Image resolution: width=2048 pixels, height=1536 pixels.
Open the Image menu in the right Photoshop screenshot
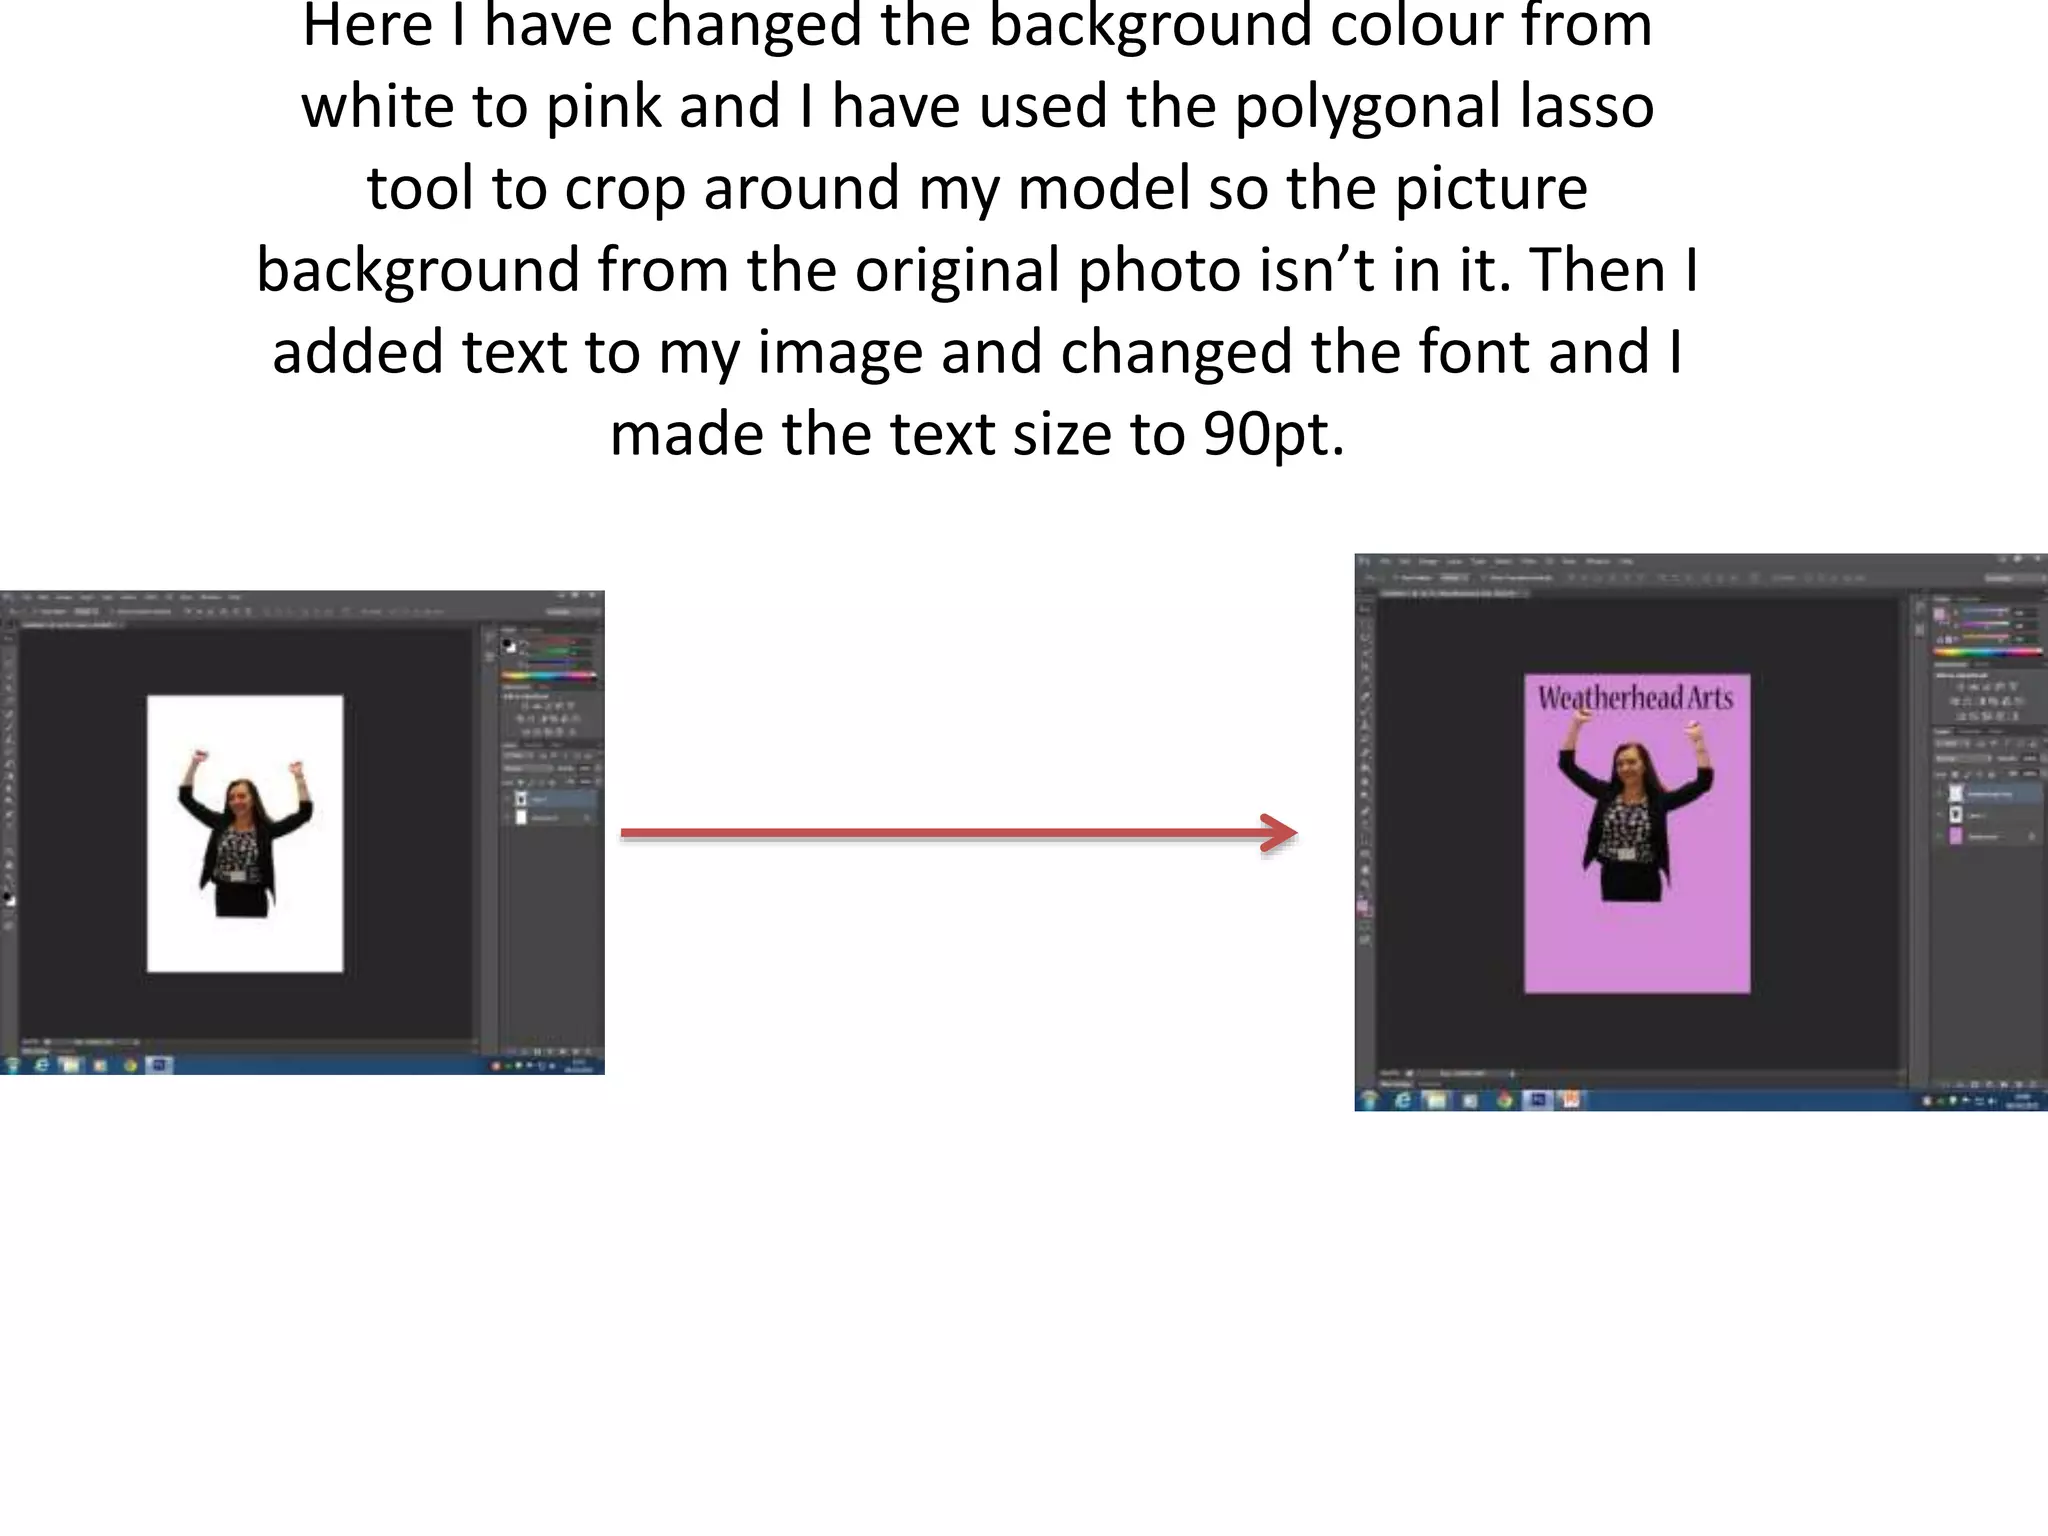pyautogui.click(x=1428, y=561)
